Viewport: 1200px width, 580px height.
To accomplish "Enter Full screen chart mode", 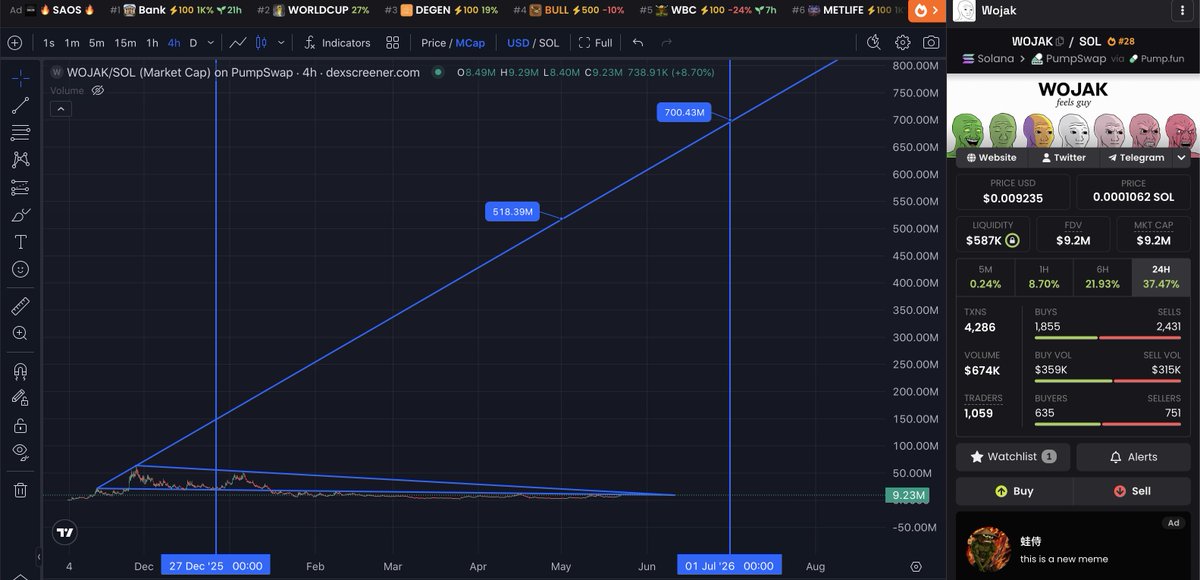I will coord(596,43).
